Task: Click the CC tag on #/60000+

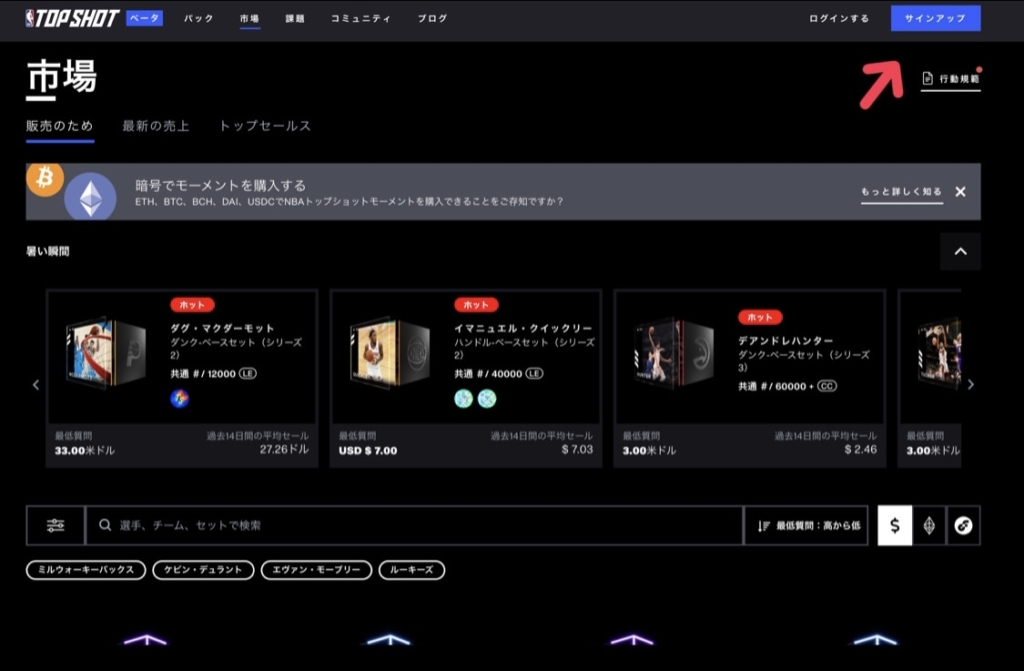Action: click(x=827, y=386)
